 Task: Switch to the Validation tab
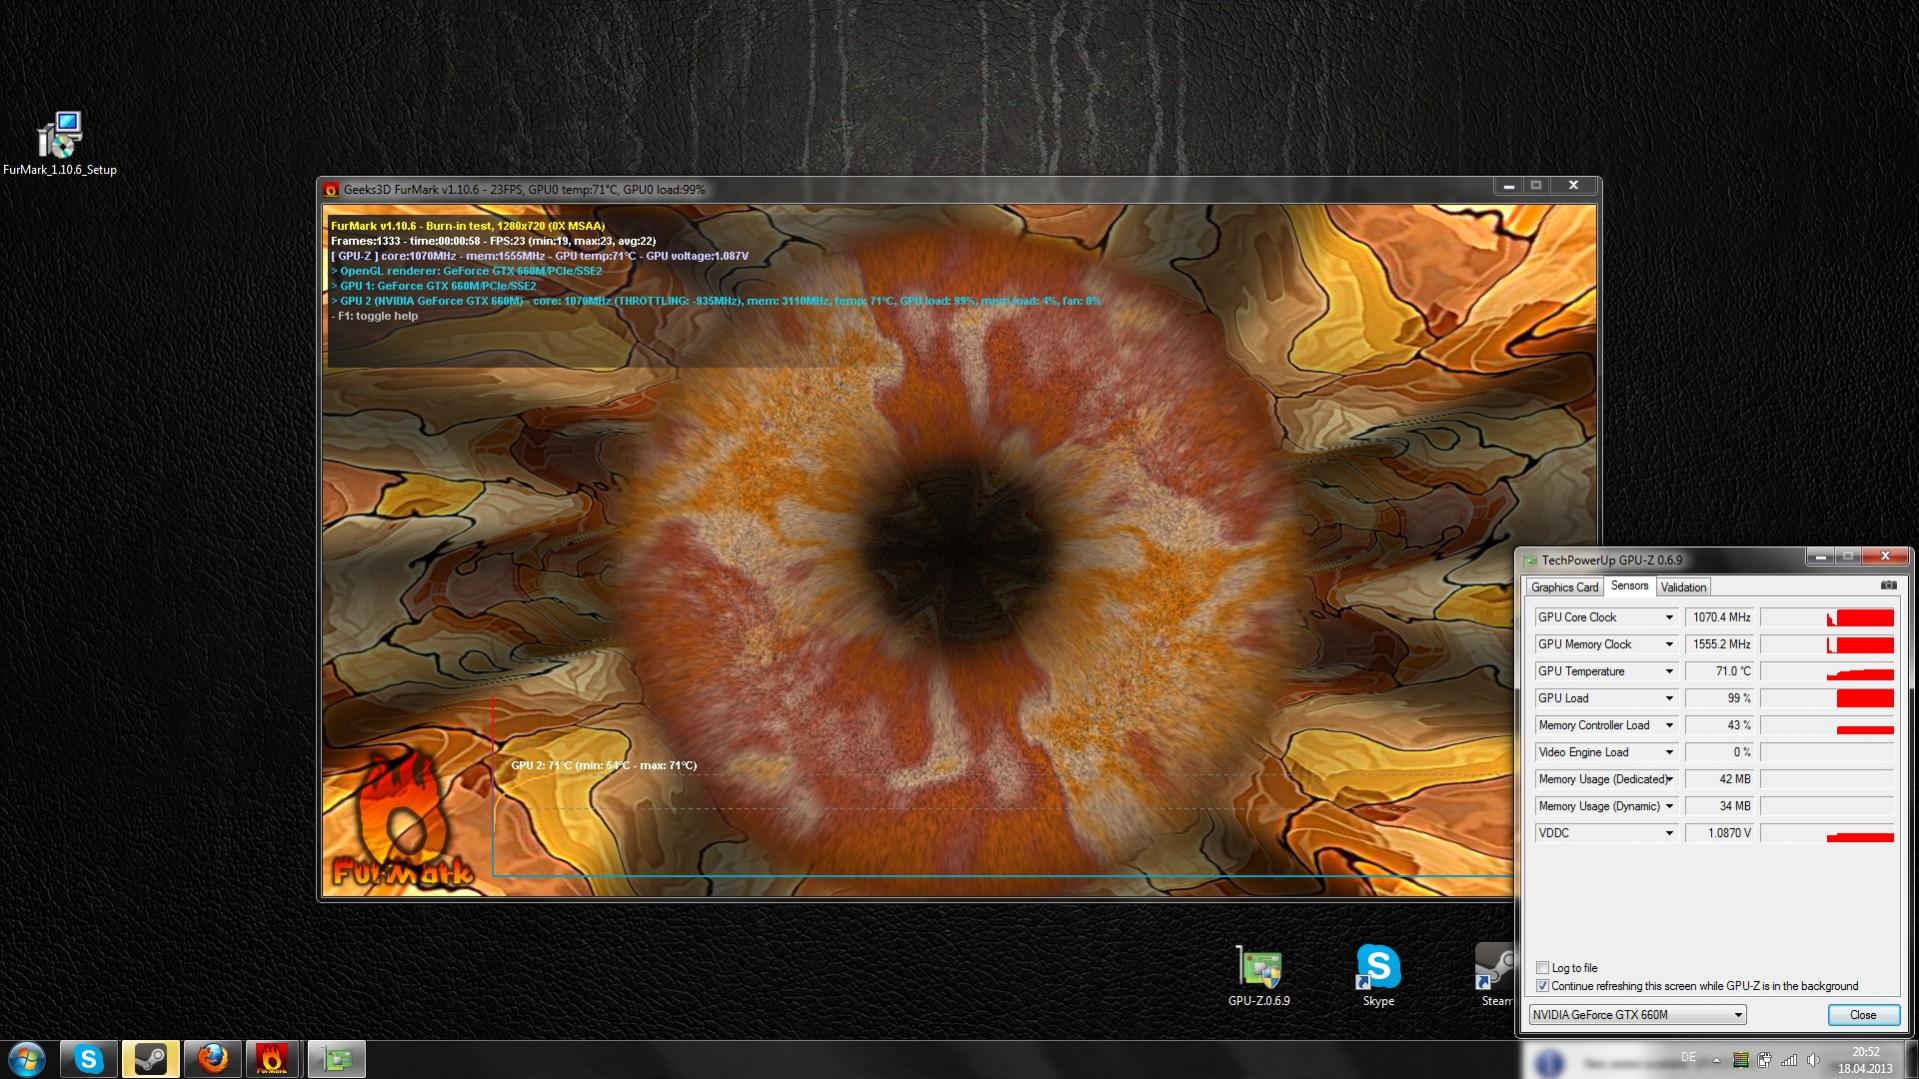click(1684, 587)
